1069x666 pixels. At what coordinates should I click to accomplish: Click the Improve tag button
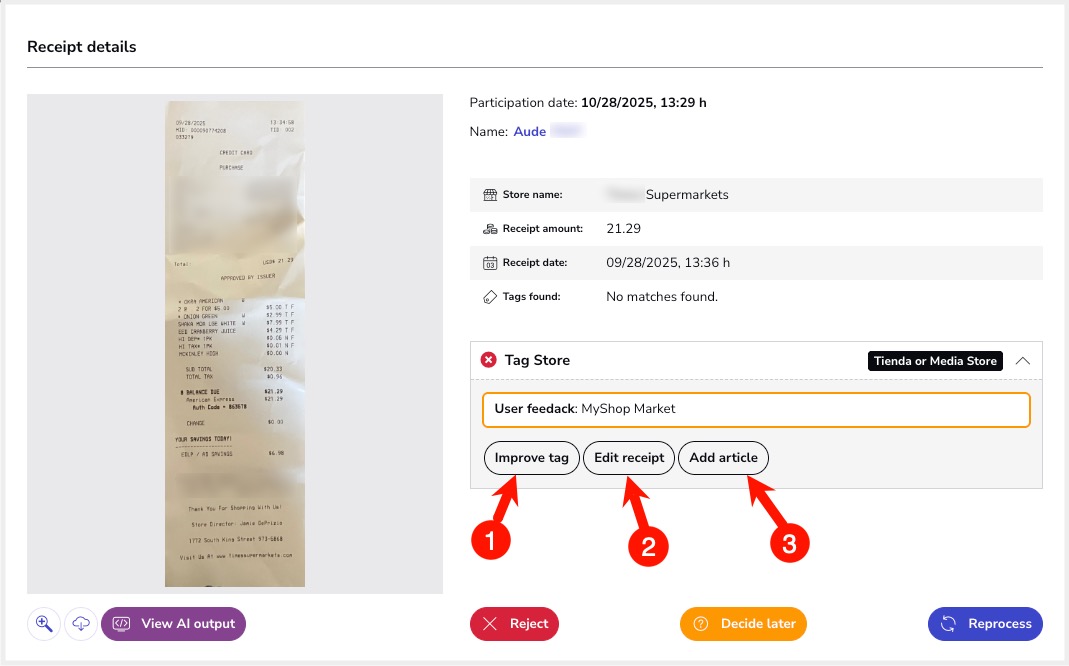[x=531, y=458]
